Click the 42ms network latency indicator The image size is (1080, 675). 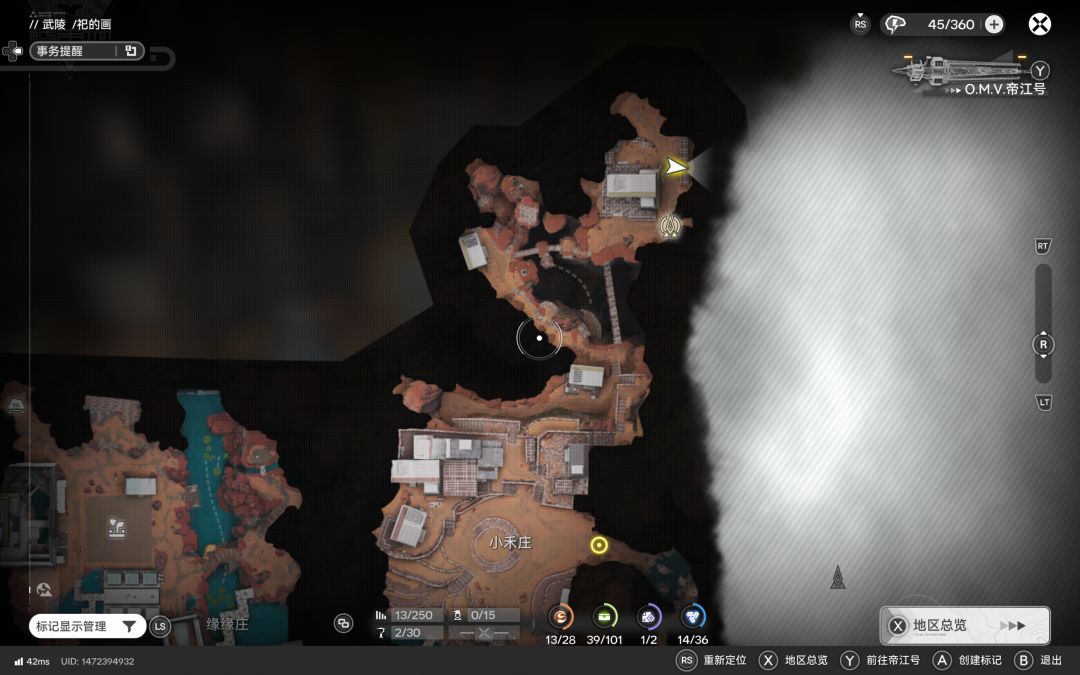(x=32, y=661)
